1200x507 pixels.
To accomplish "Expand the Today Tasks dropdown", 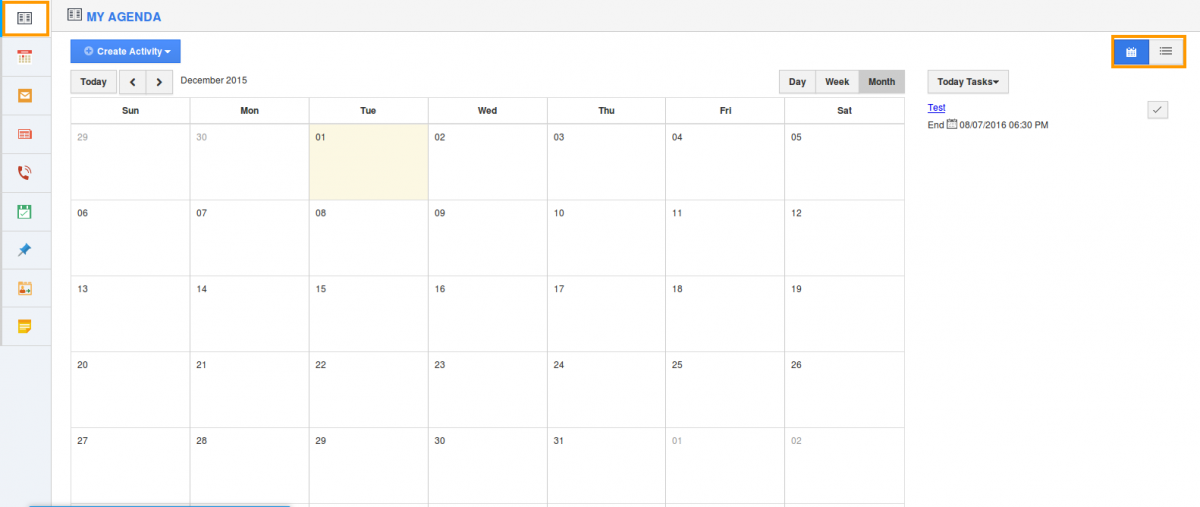I will [968, 82].
